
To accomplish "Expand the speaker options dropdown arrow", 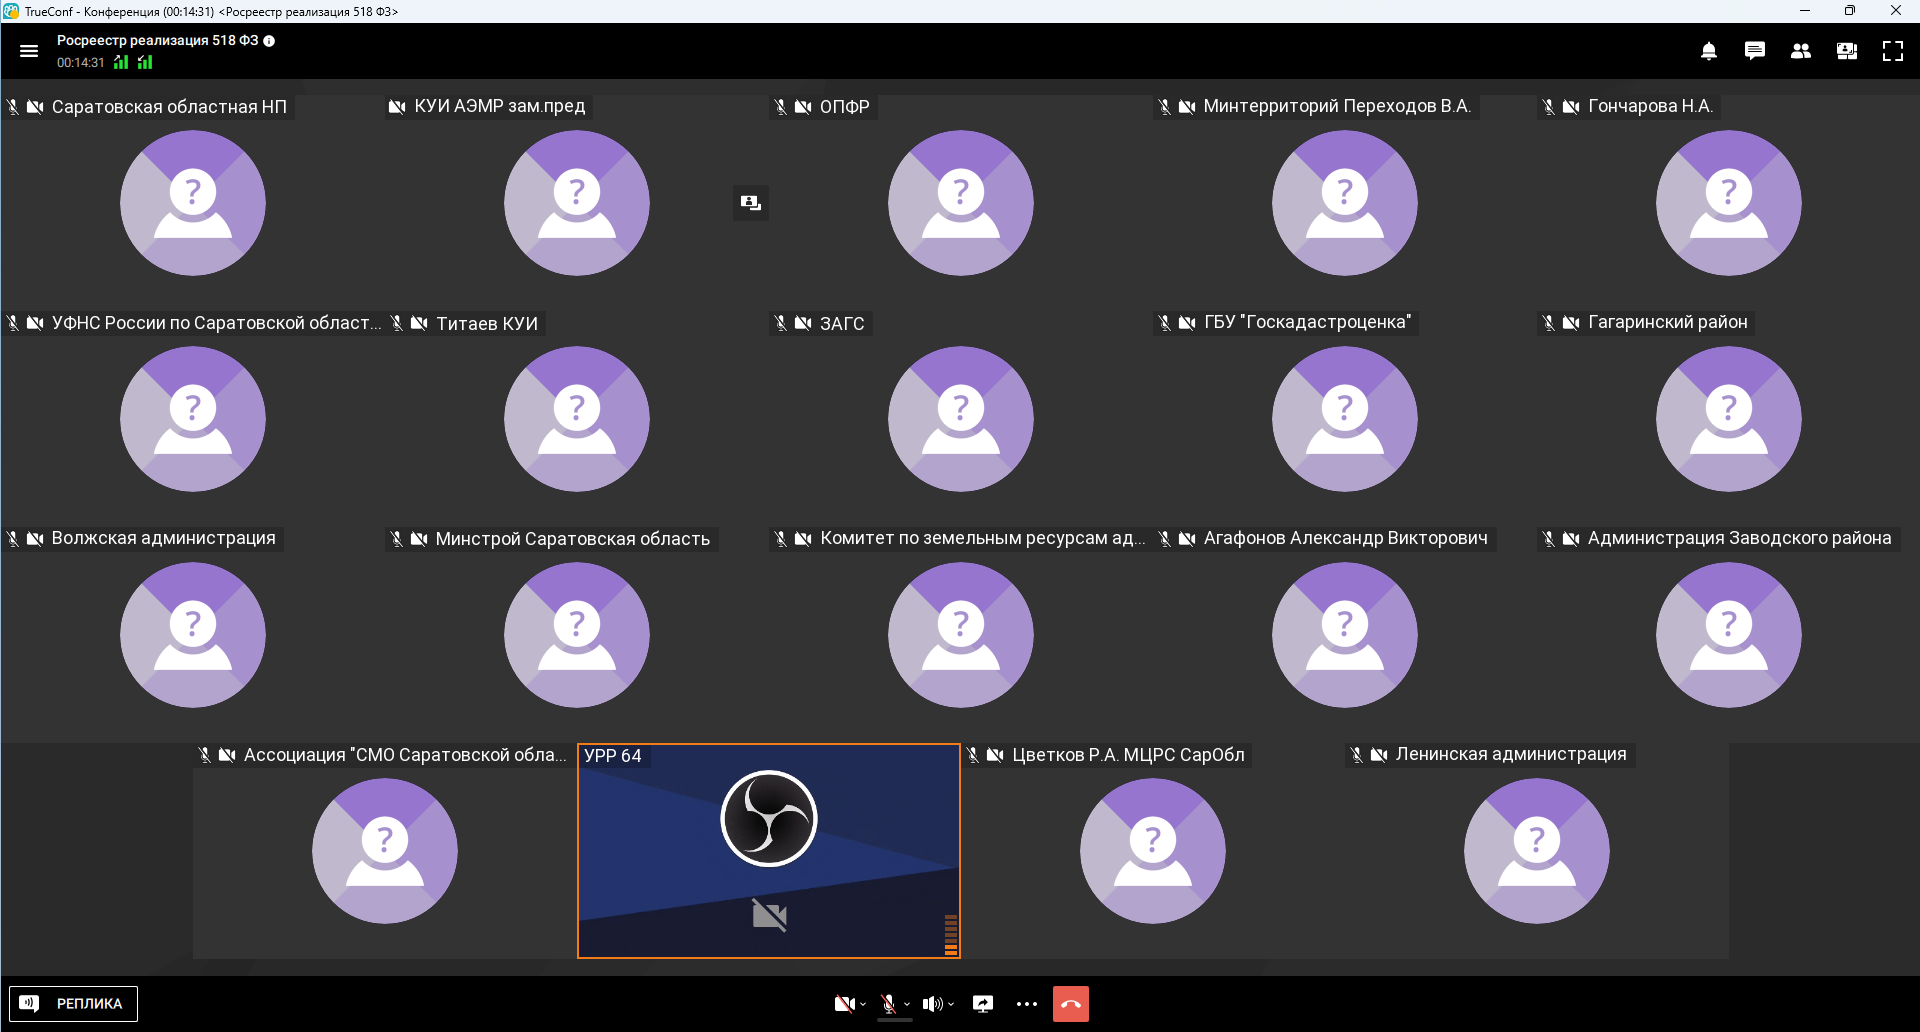I will tap(951, 1004).
